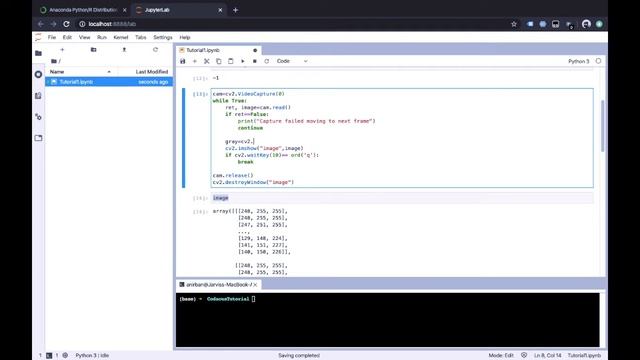
Task: Click the localhost address bar
Action: [294, 24]
